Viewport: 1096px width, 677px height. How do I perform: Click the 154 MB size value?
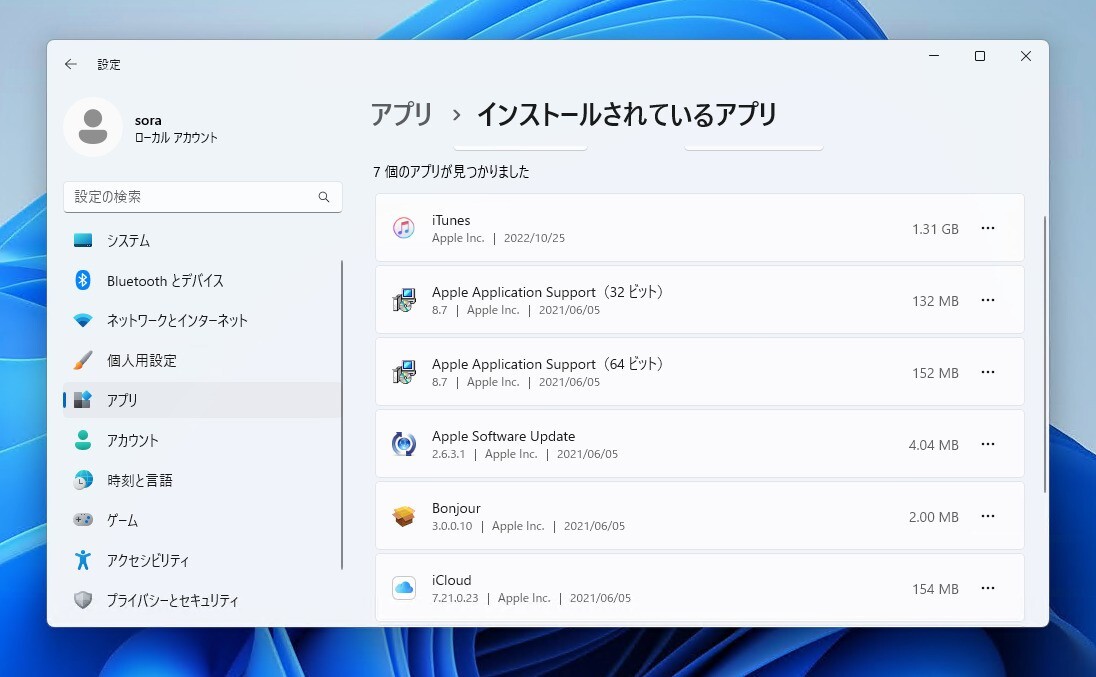[x=935, y=589]
